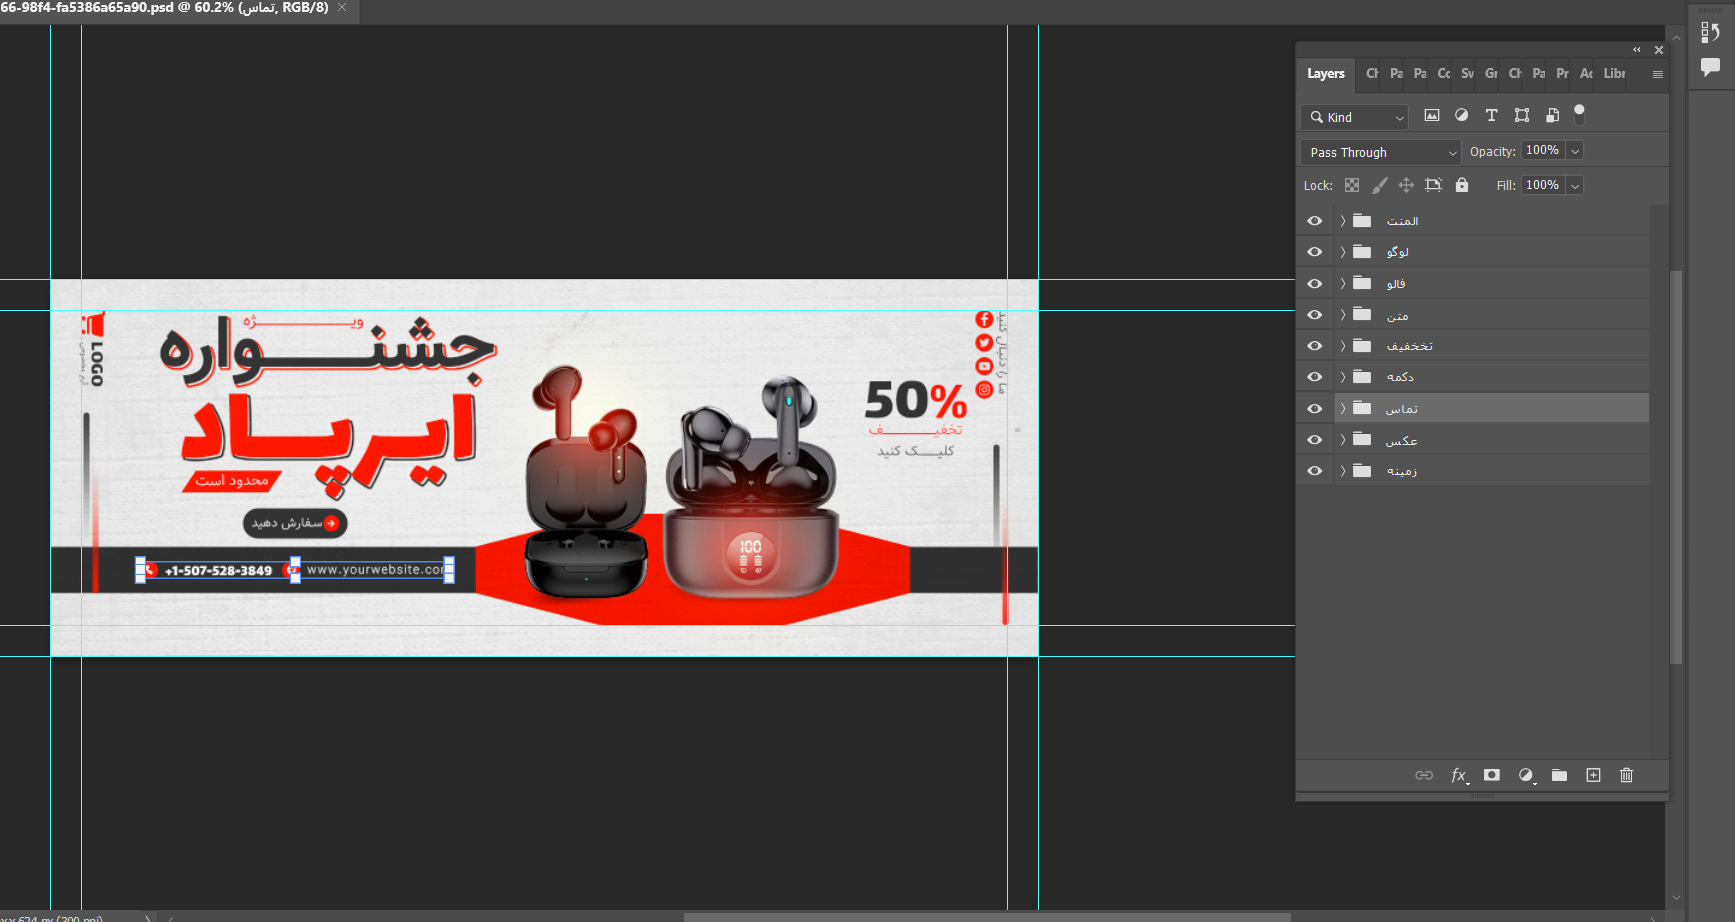Toggle visibility of the تماس group
Viewport: 1735px width, 922px height.
pos(1315,409)
